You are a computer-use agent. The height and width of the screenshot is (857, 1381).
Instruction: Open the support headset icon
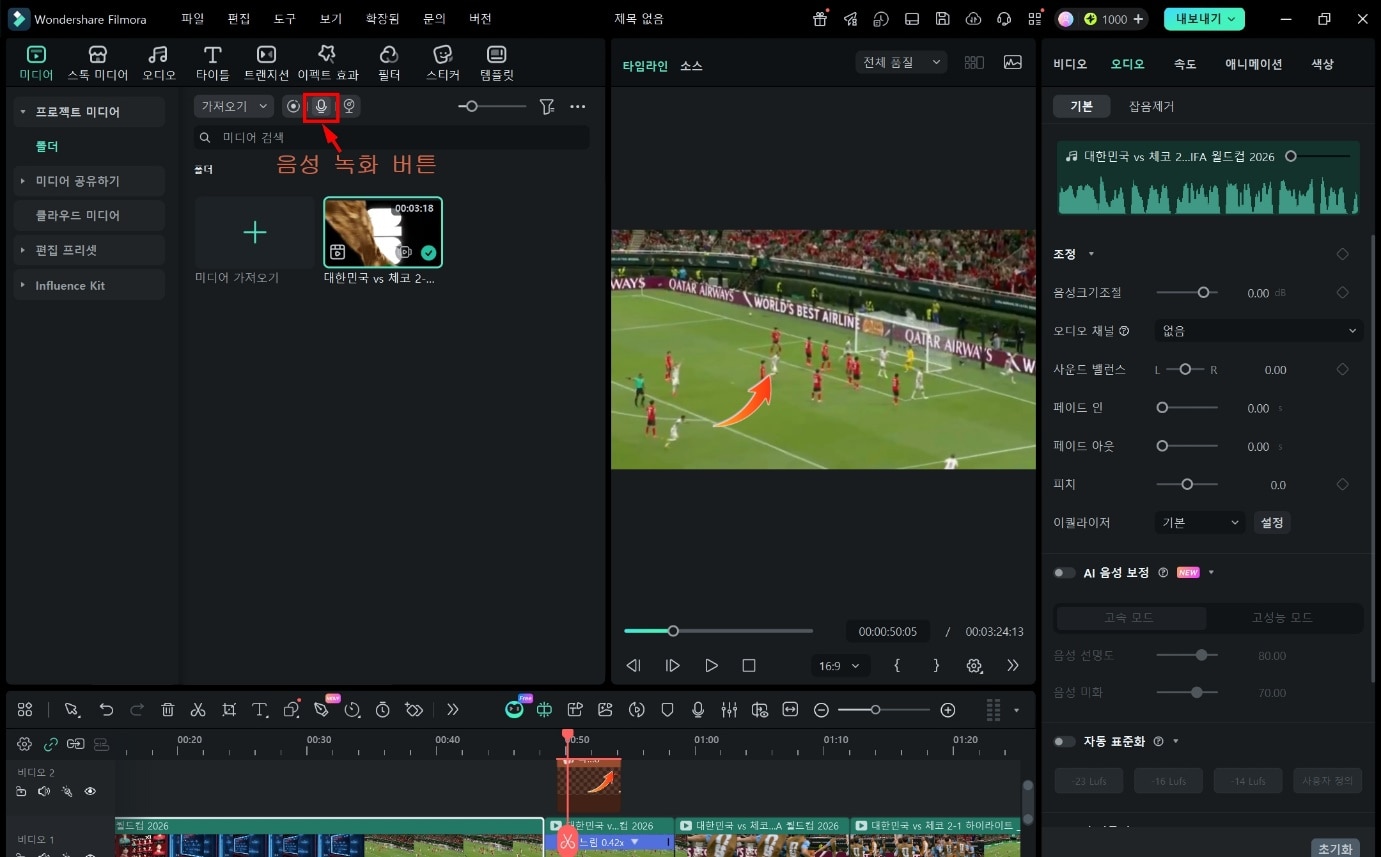[1004, 19]
